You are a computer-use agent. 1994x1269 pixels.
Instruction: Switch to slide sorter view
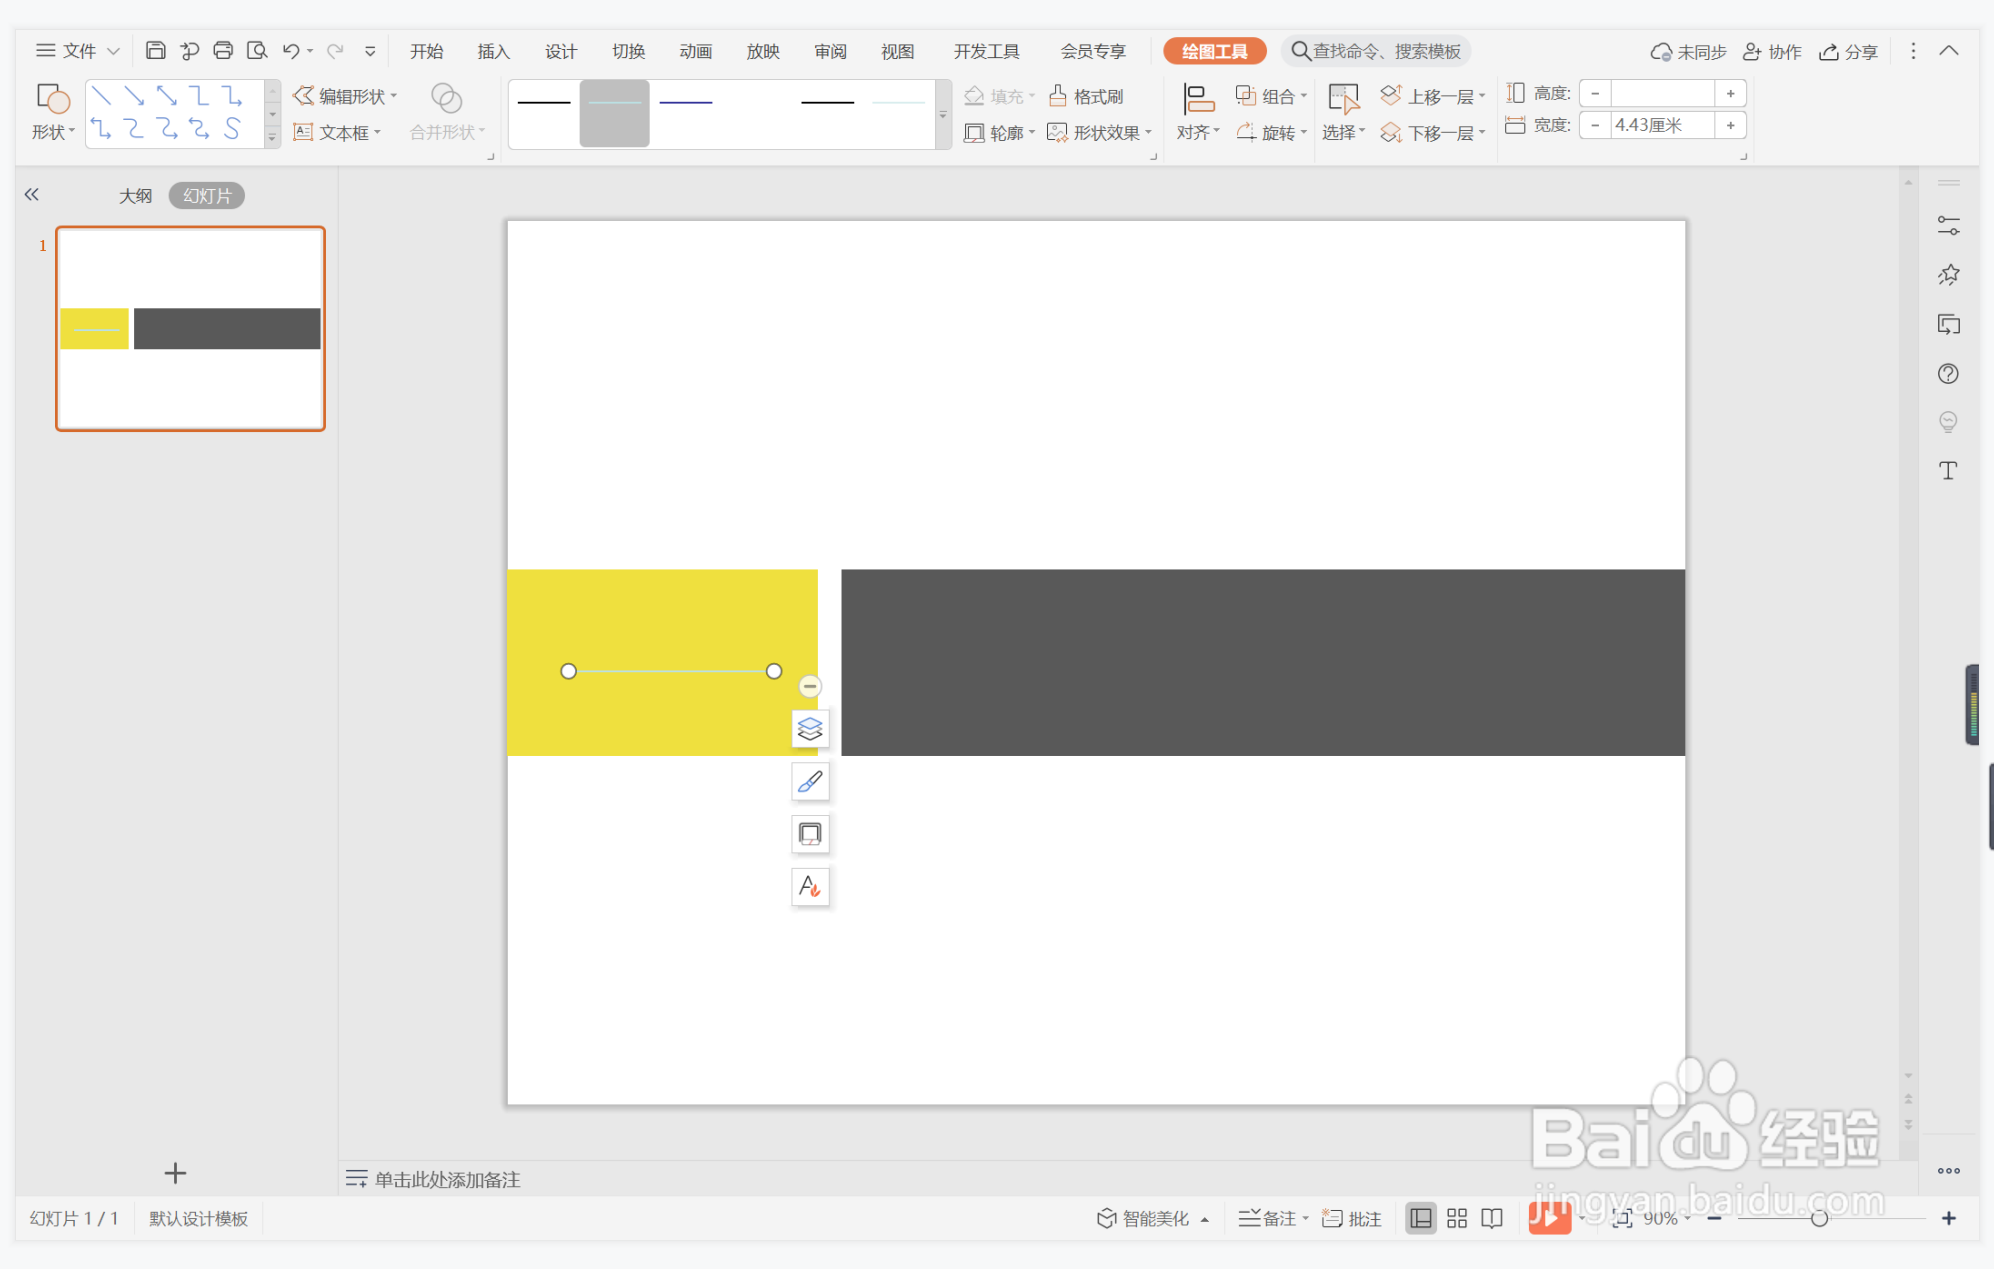click(x=1457, y=1218)
